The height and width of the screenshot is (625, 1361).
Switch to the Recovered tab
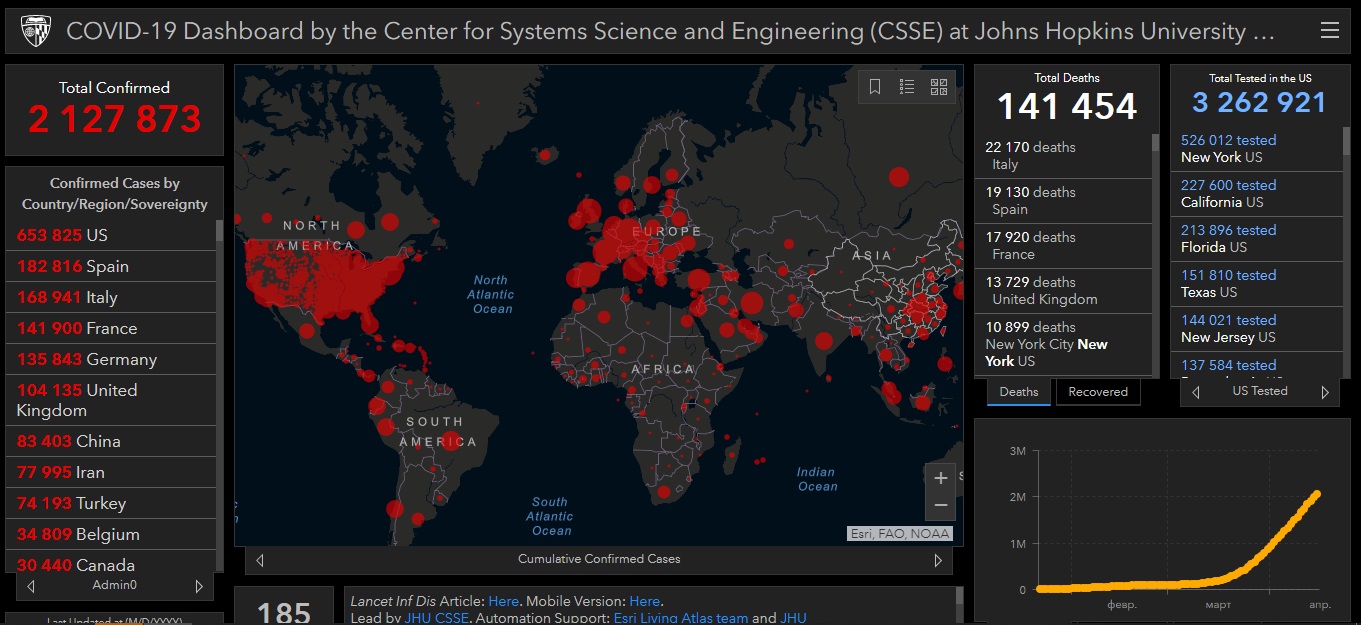(1097, 392)
